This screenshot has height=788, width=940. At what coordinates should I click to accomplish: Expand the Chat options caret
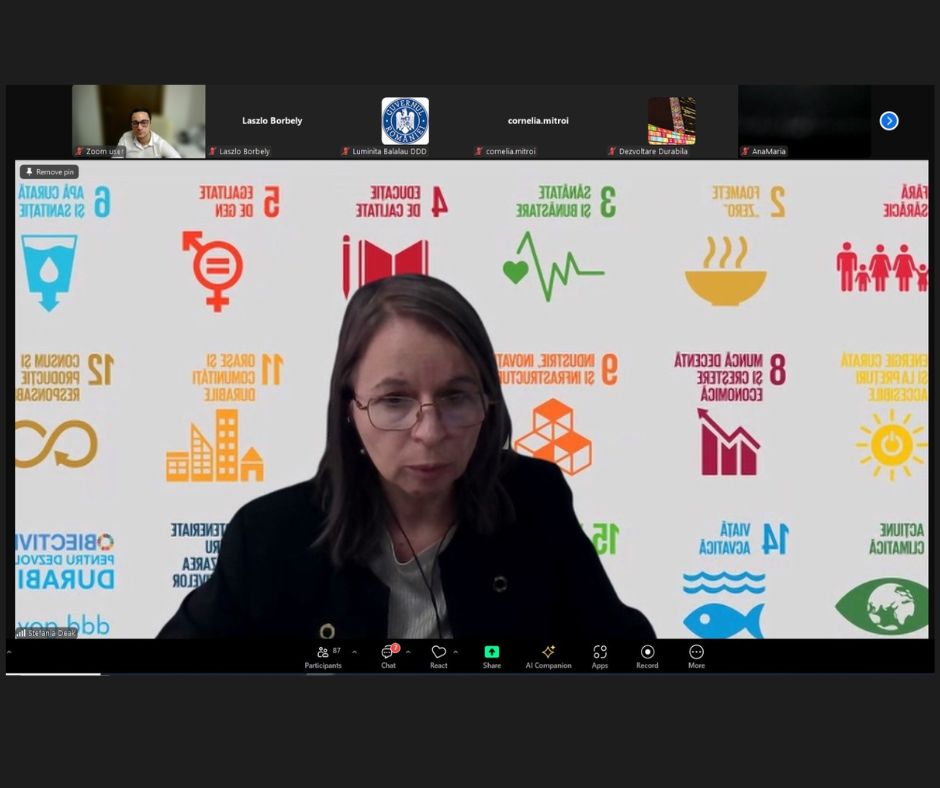click(x=408, y=652)
